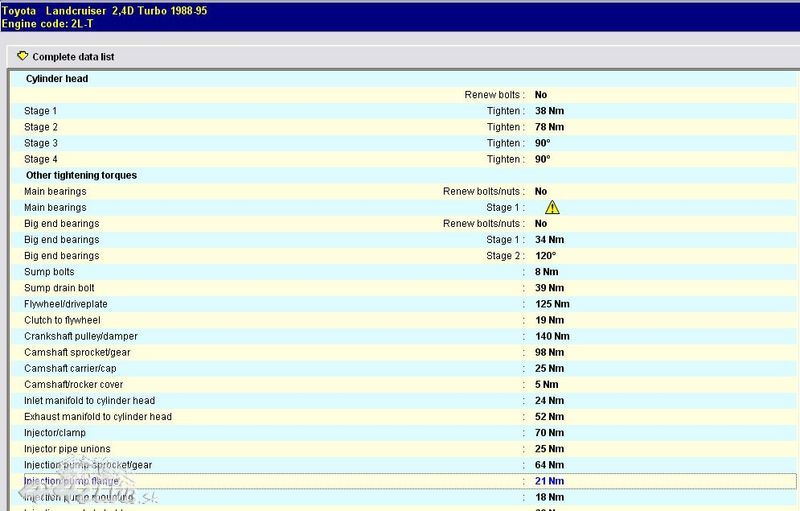Select the Camshaft sprocket/gear row

(x=403, y=352)
